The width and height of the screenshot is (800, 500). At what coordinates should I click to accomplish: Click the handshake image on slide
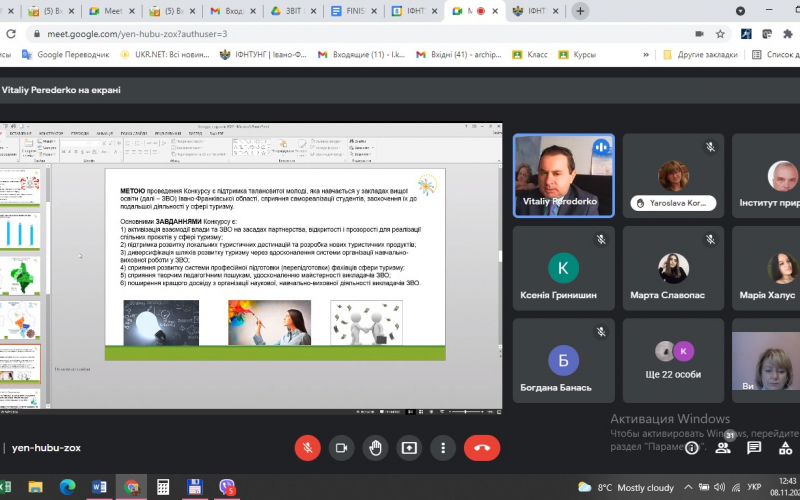[366, 323]
